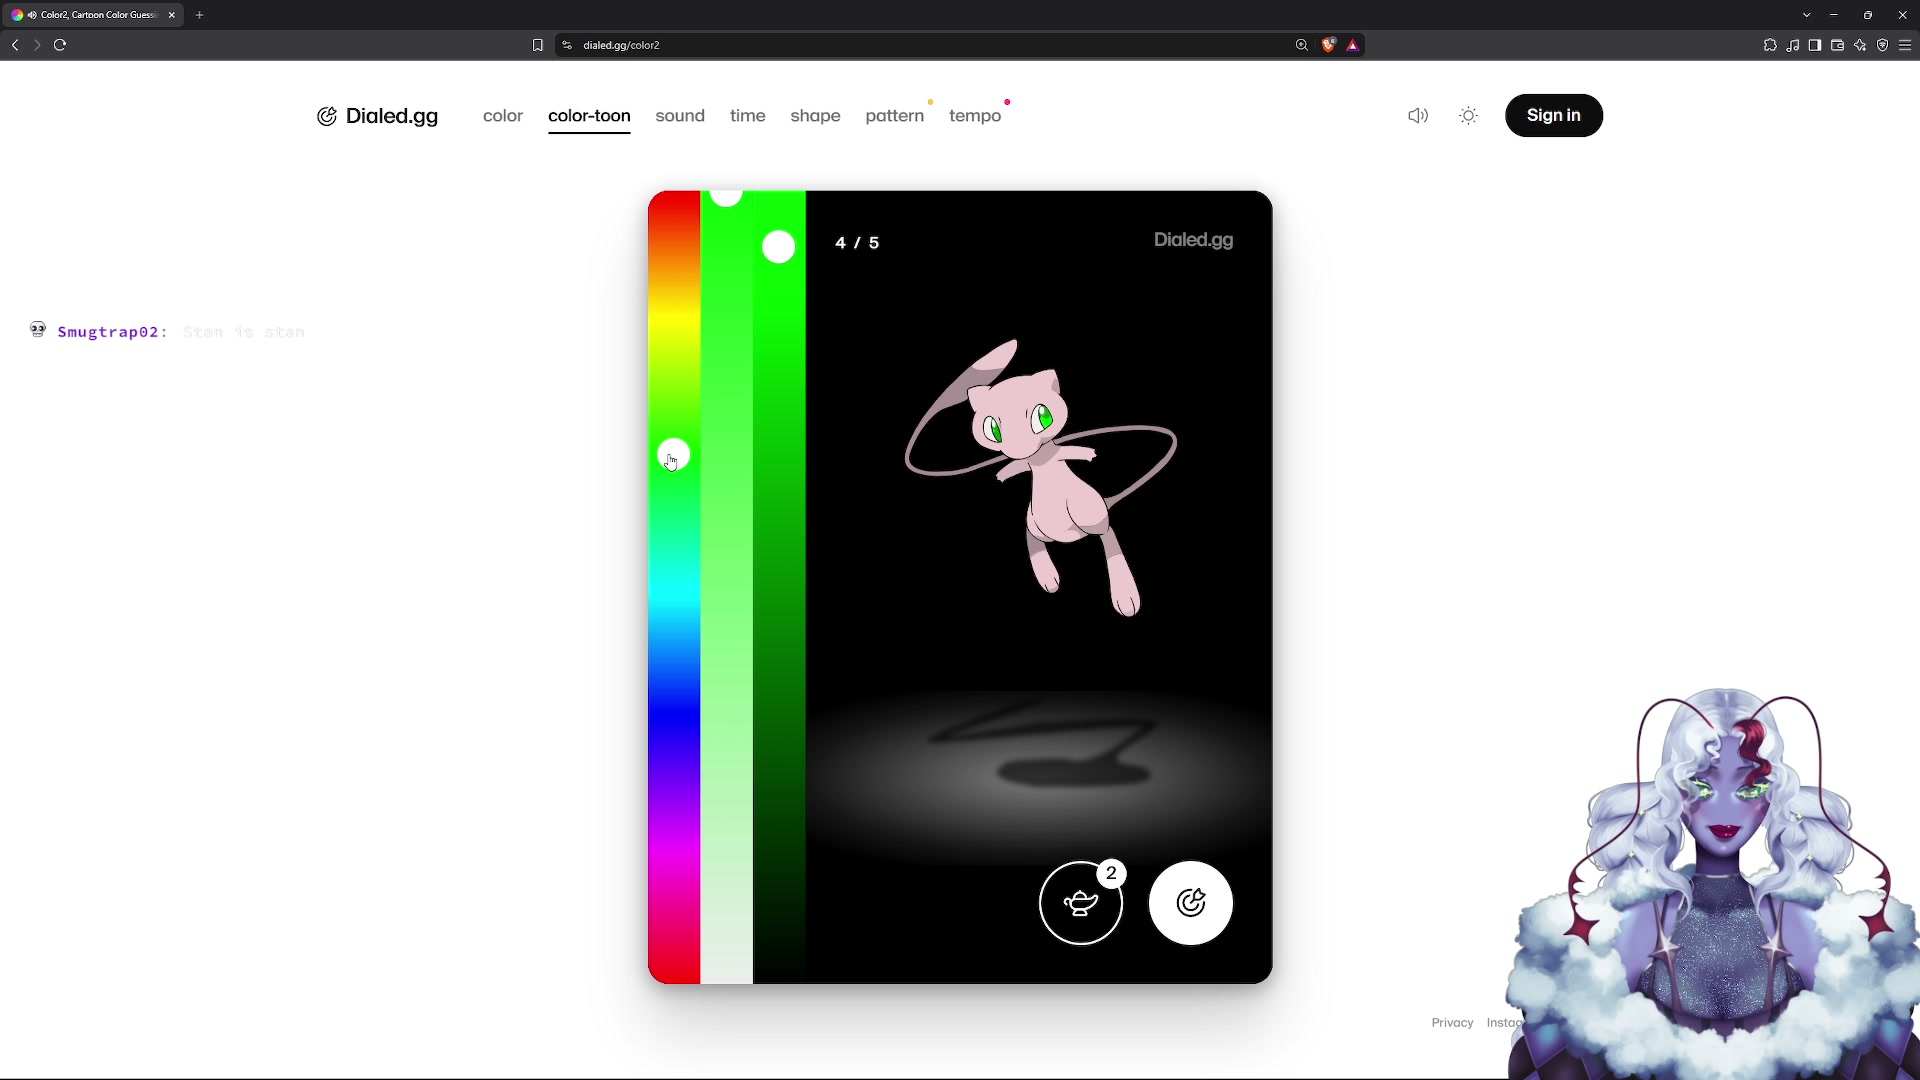Open the Brave hamburger menu
The width and height of the screenshot is (1920, 1080).
pyautogui.click(x=1905, y=45)
